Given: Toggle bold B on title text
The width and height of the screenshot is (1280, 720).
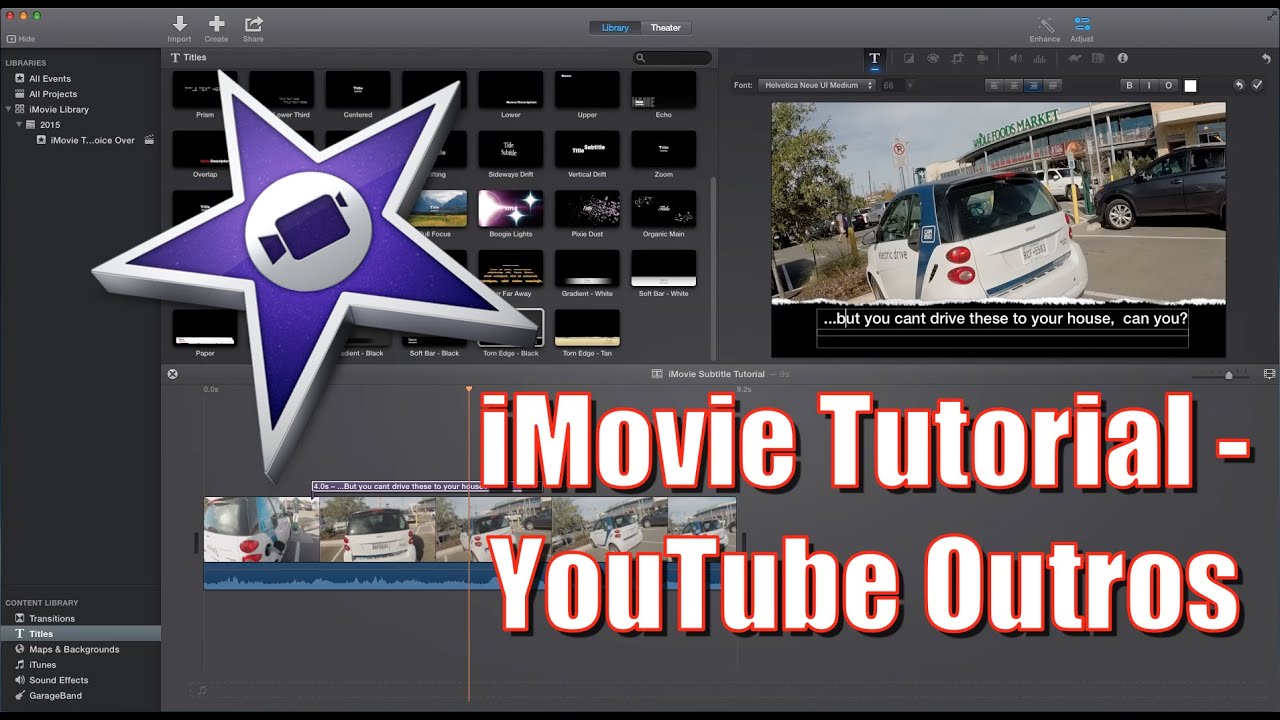Looking at the screenshot, I should point(1130,86).
